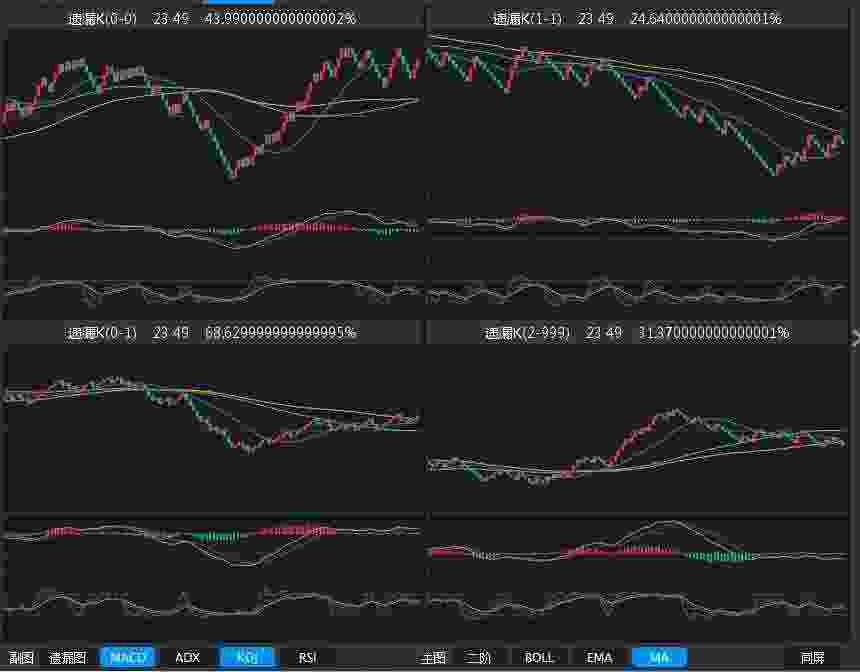Toggle the KDJ indicator button

click(x=247, y=657)
